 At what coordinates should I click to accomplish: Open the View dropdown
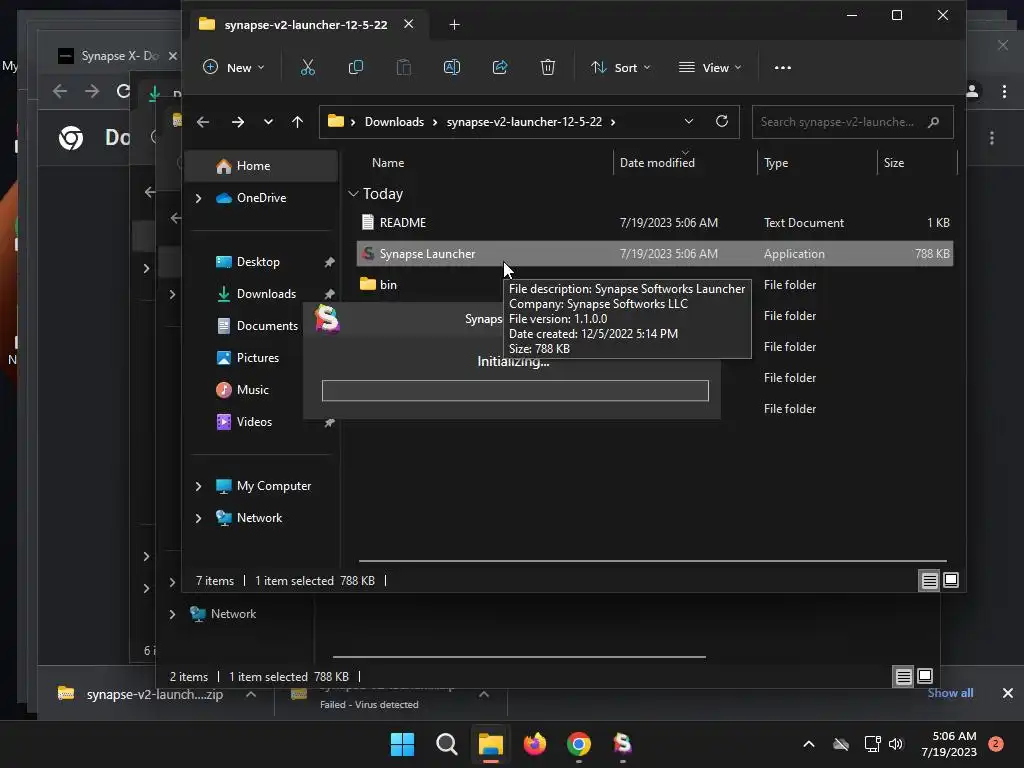(x=711, y=67)
